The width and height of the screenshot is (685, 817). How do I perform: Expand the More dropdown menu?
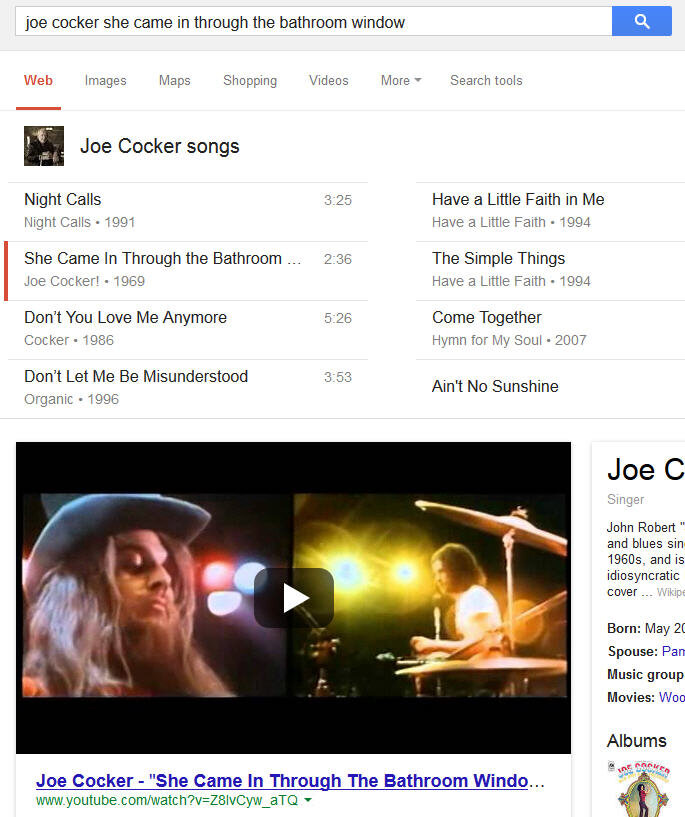pyautogui.click(x=401, y=80)
